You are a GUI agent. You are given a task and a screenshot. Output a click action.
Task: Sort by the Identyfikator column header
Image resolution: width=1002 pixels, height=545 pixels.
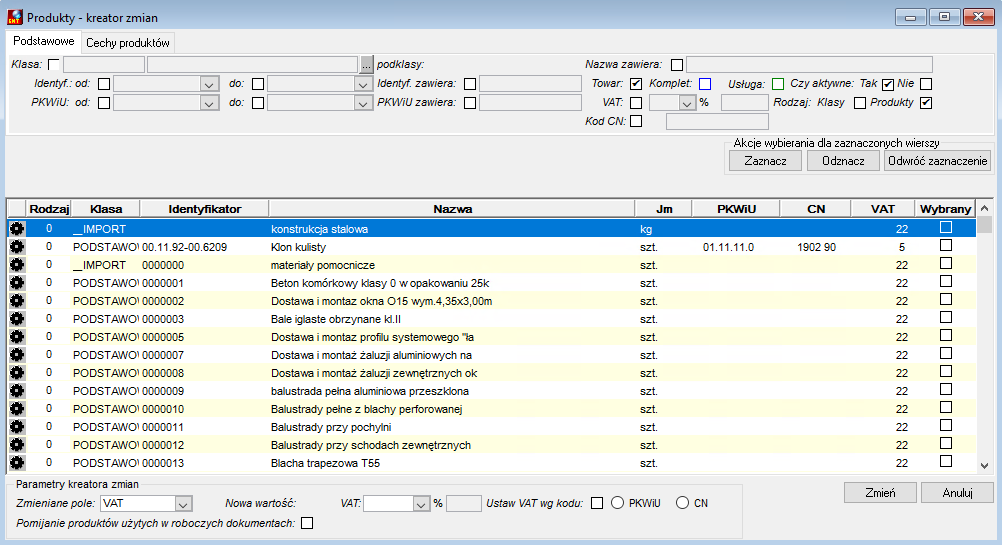point(204,209)
